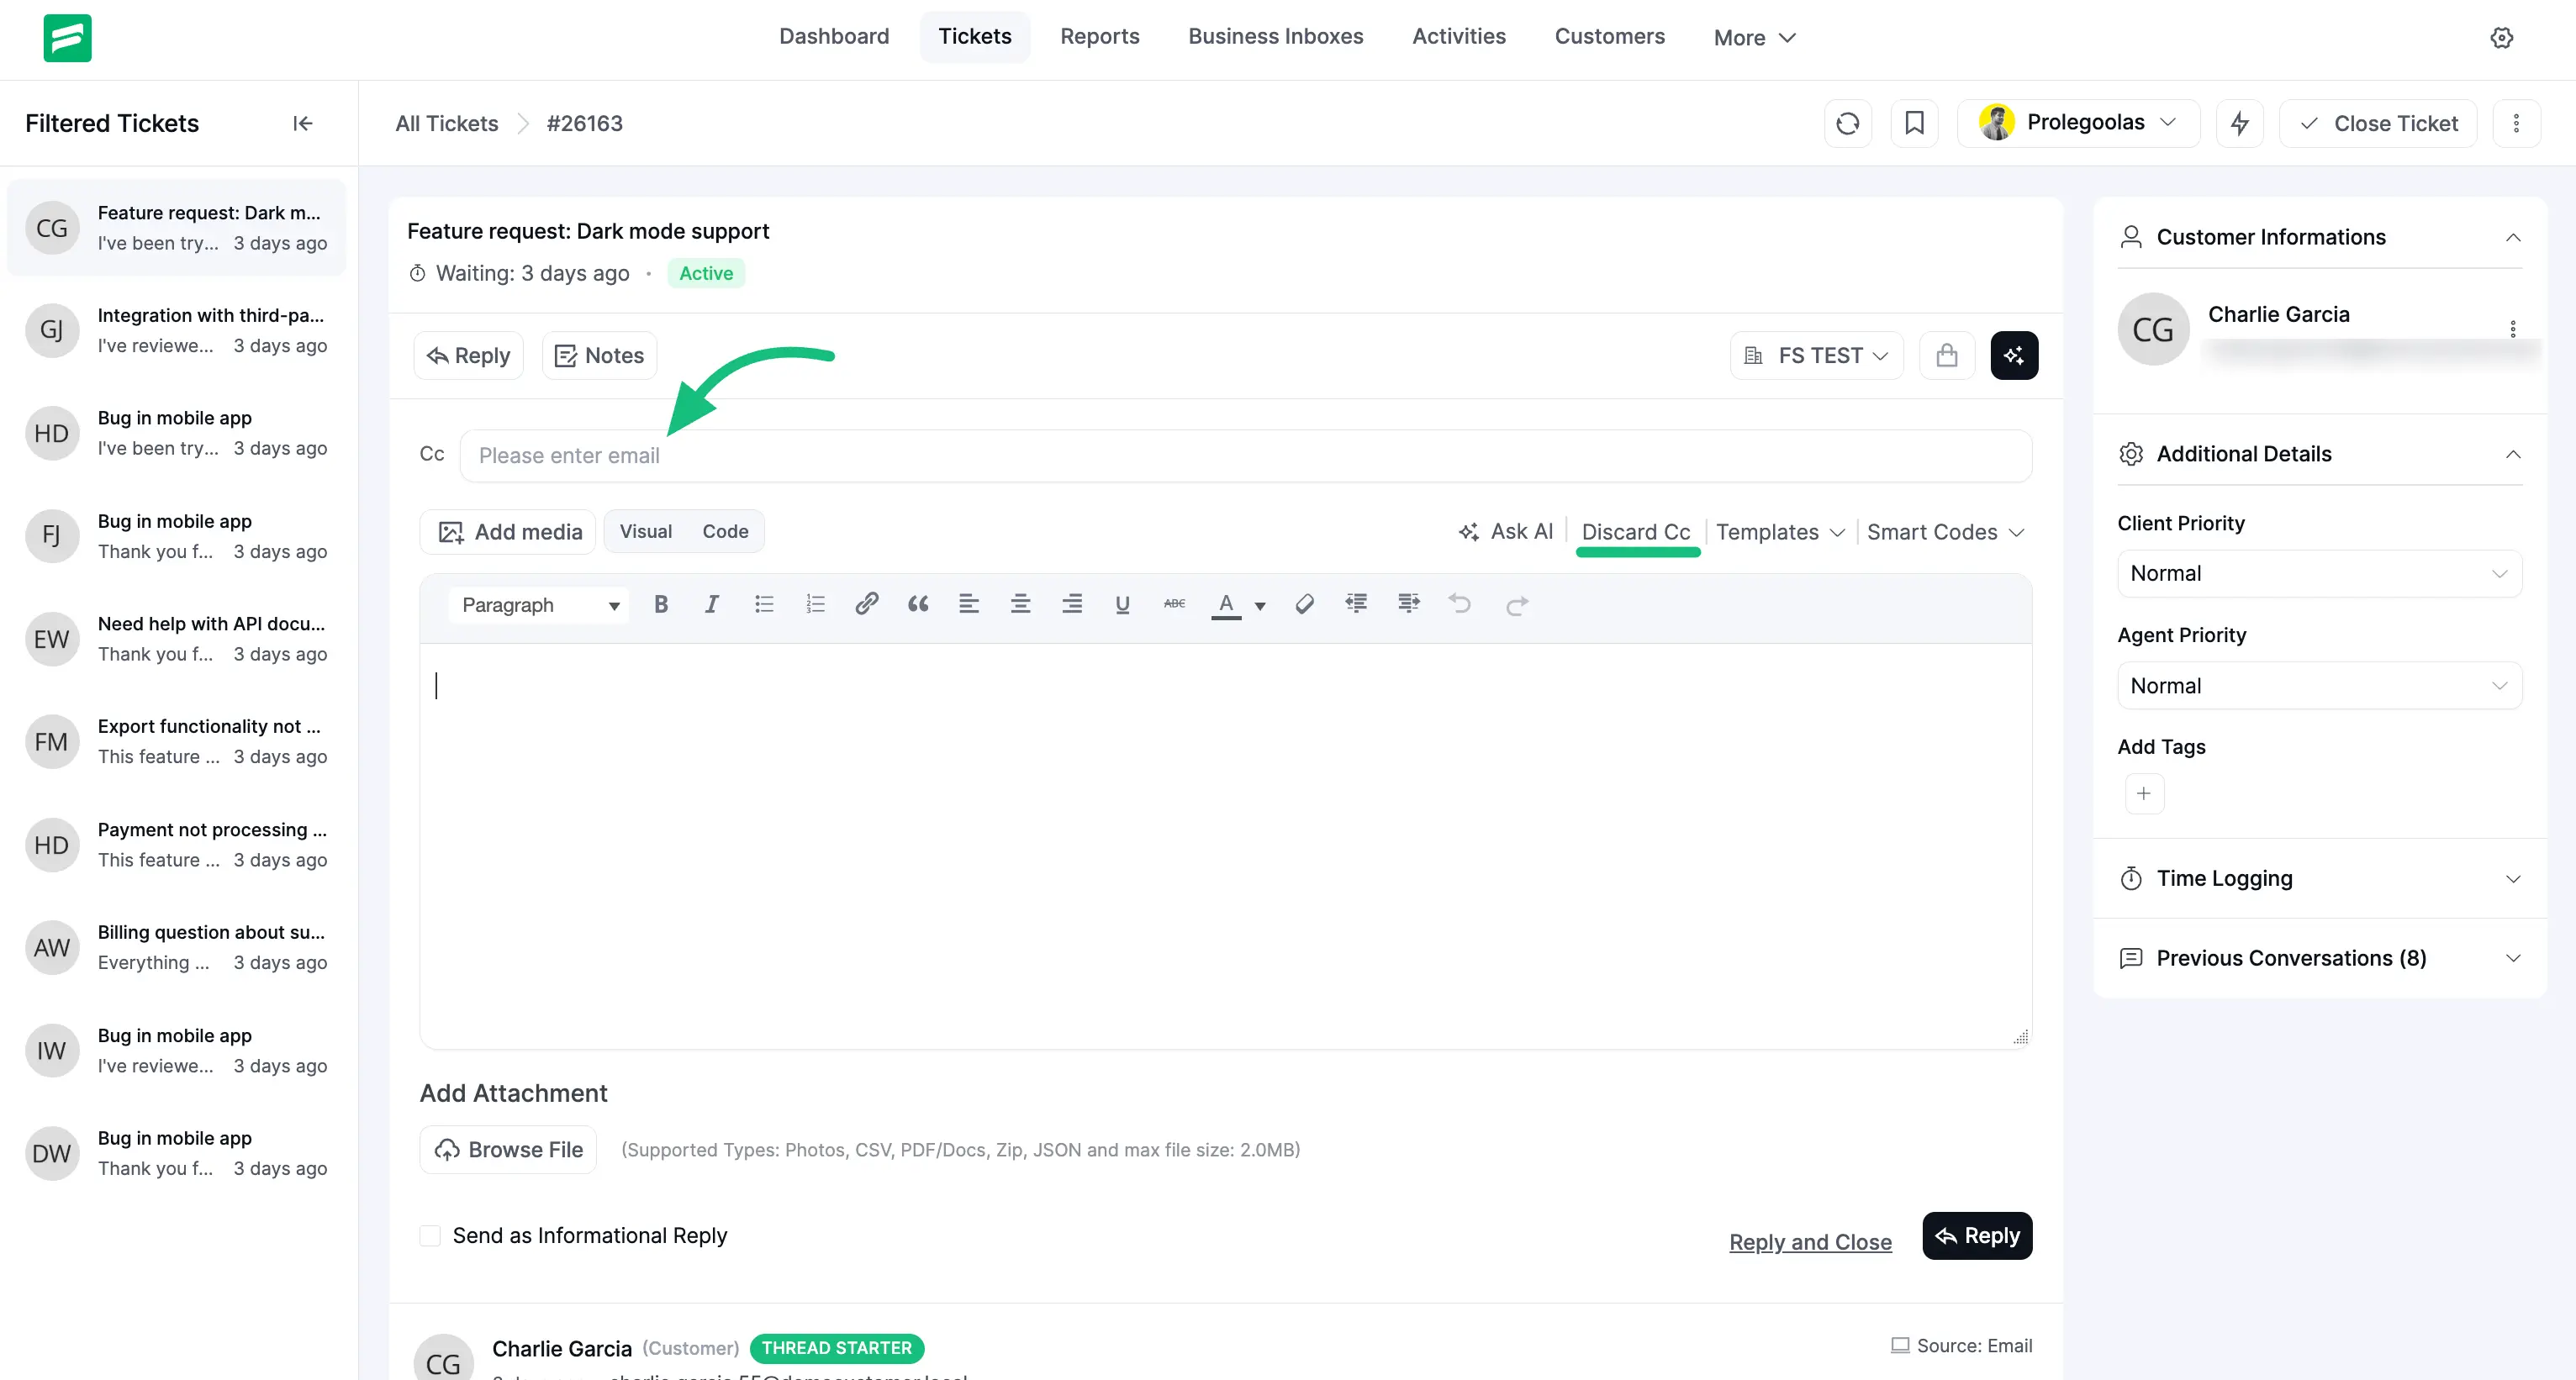Open the text color picker arrow

coord(1260,606)
